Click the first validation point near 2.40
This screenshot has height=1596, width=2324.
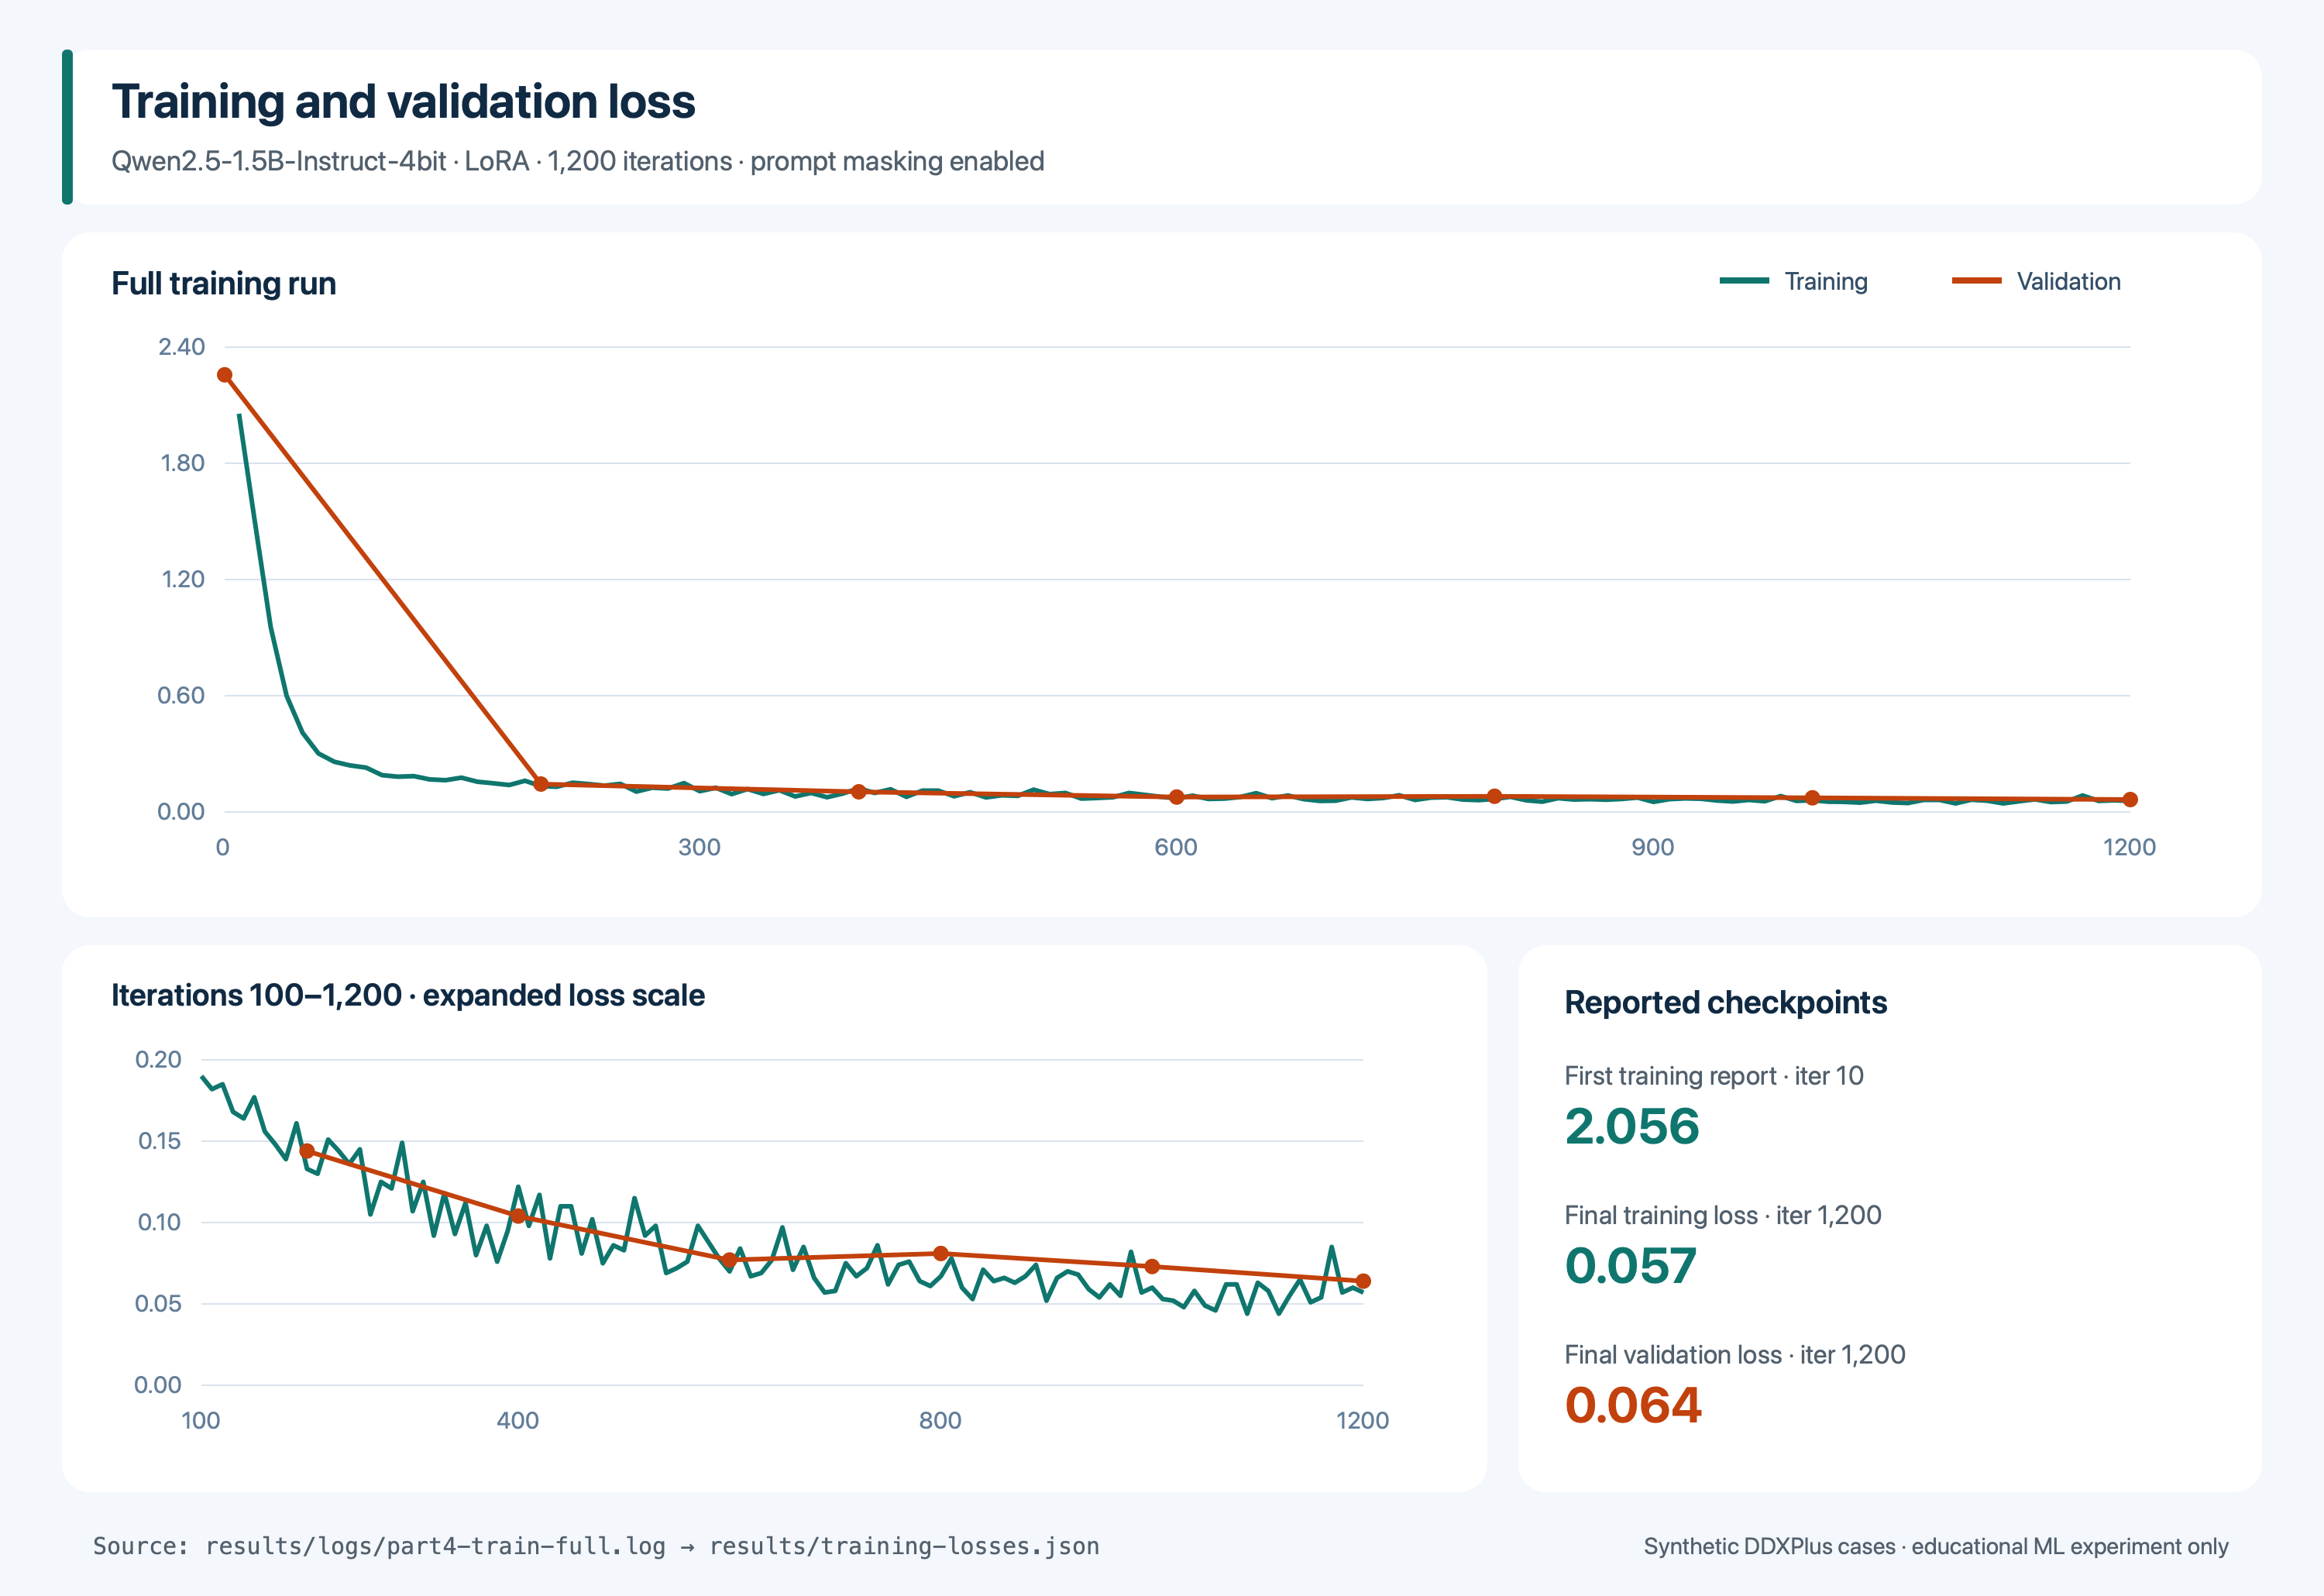(225, 375)
